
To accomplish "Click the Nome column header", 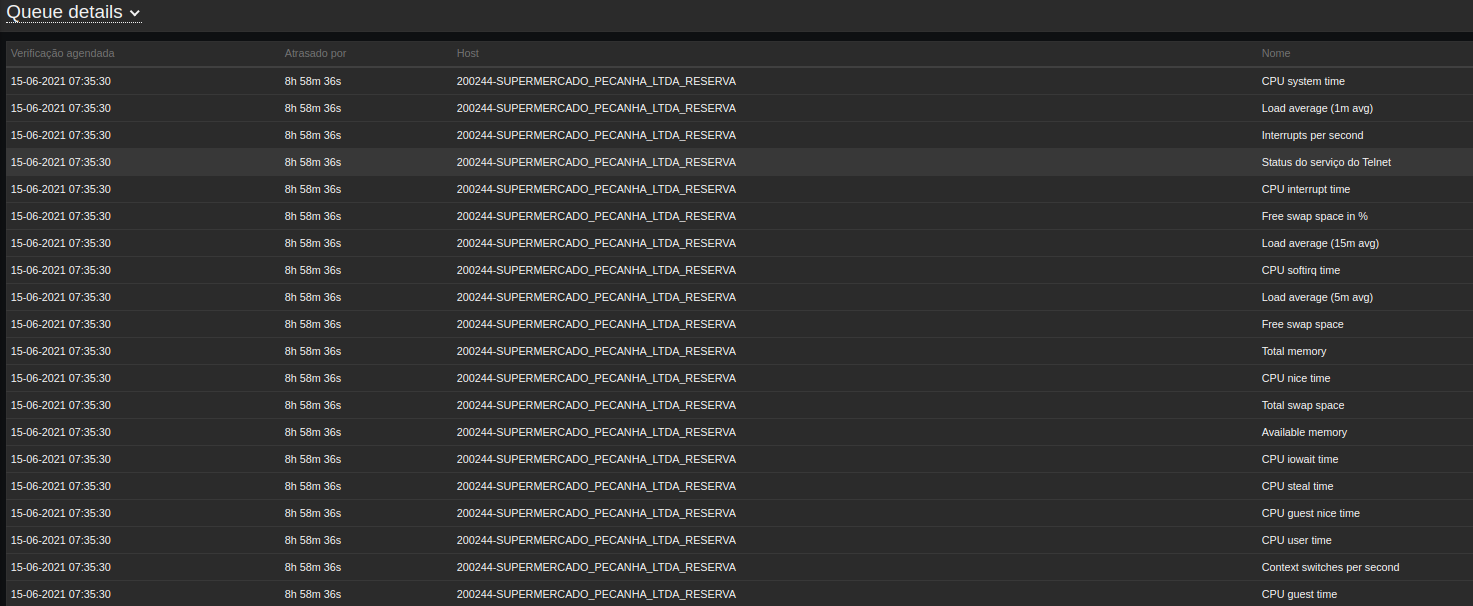I will [x=1276, y=53].
